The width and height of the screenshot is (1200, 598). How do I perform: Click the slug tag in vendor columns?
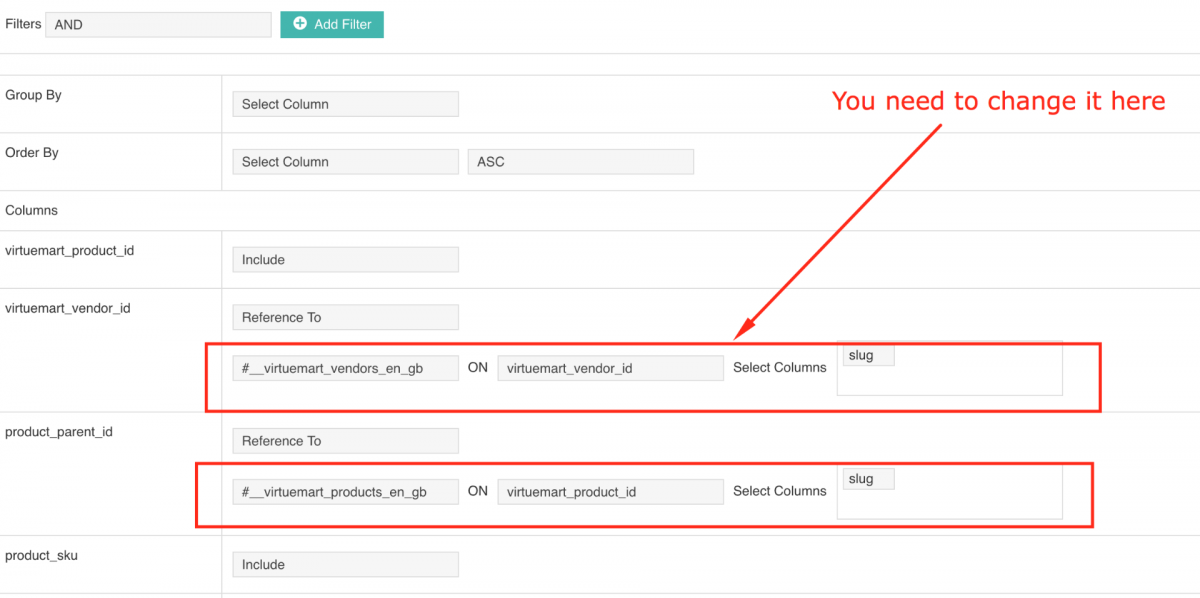point(867,356)
